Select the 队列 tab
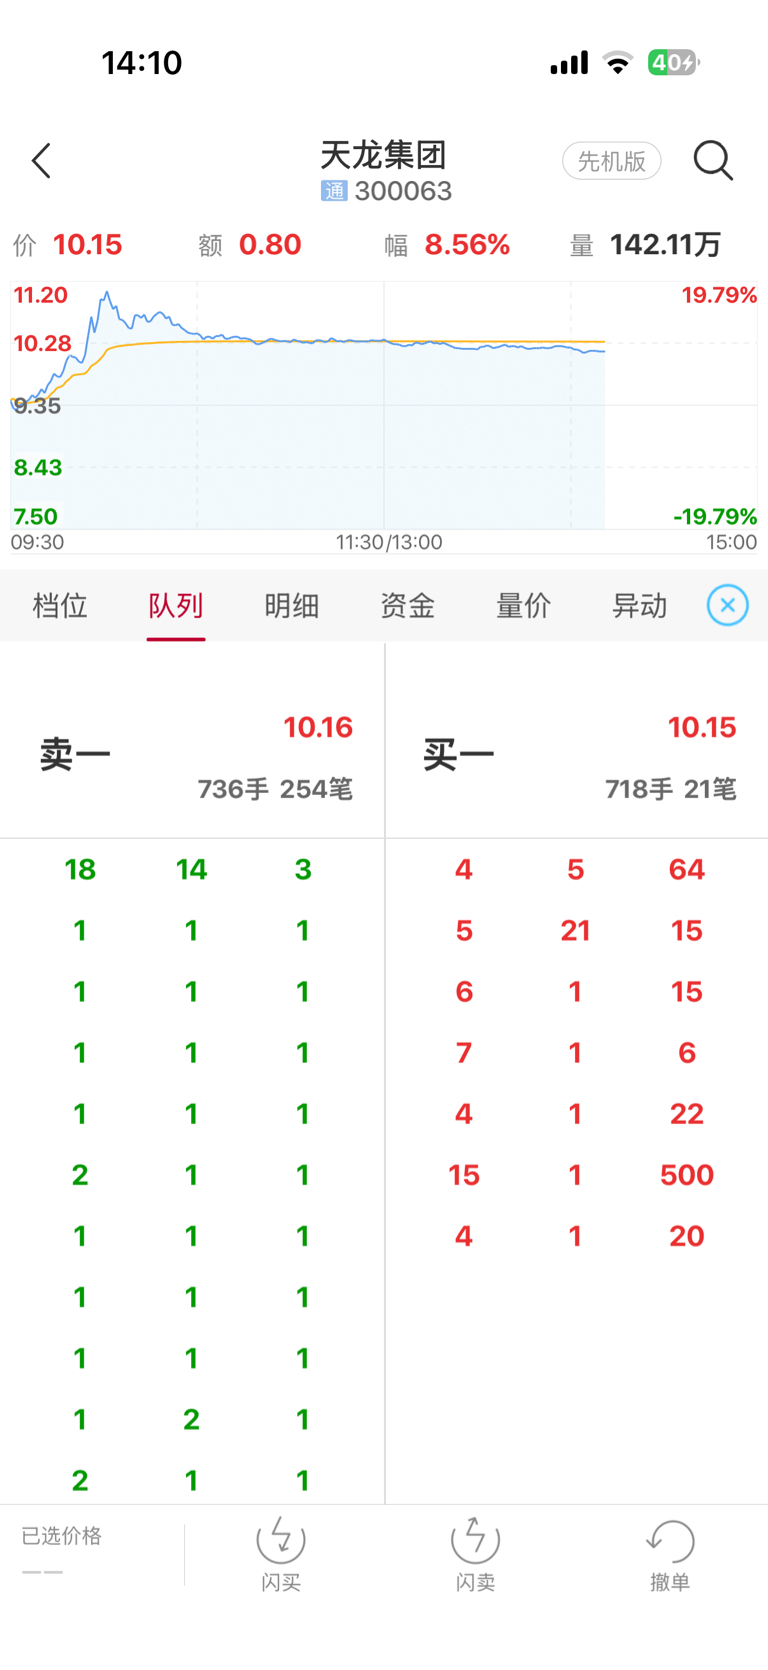Screen dimensions: 768x1670 click(176, 605)
